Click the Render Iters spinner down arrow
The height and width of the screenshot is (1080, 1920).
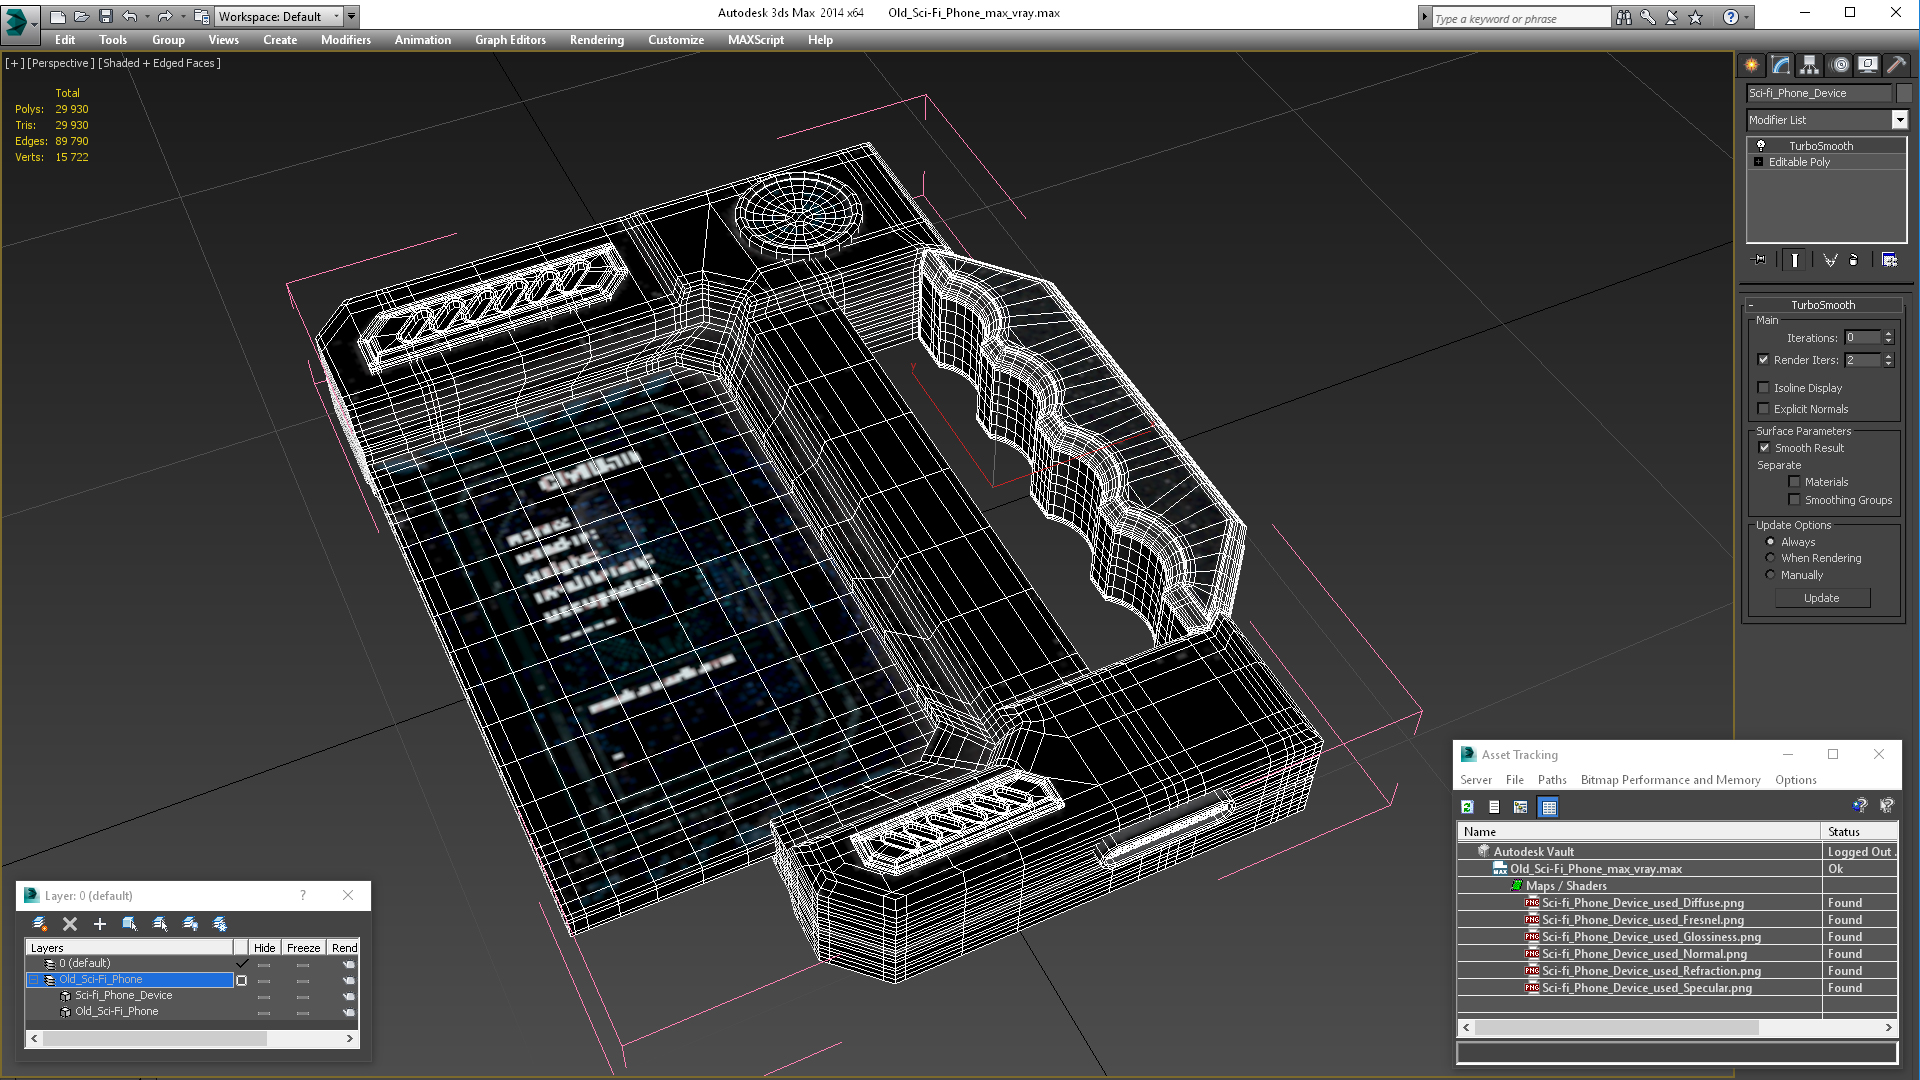click(1888, 364)
